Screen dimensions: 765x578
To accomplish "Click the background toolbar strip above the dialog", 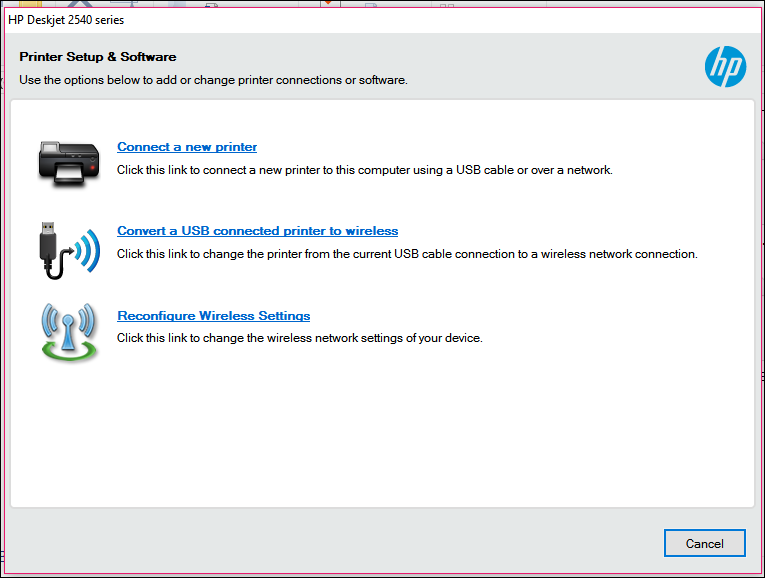I will (x=300, y=4).
